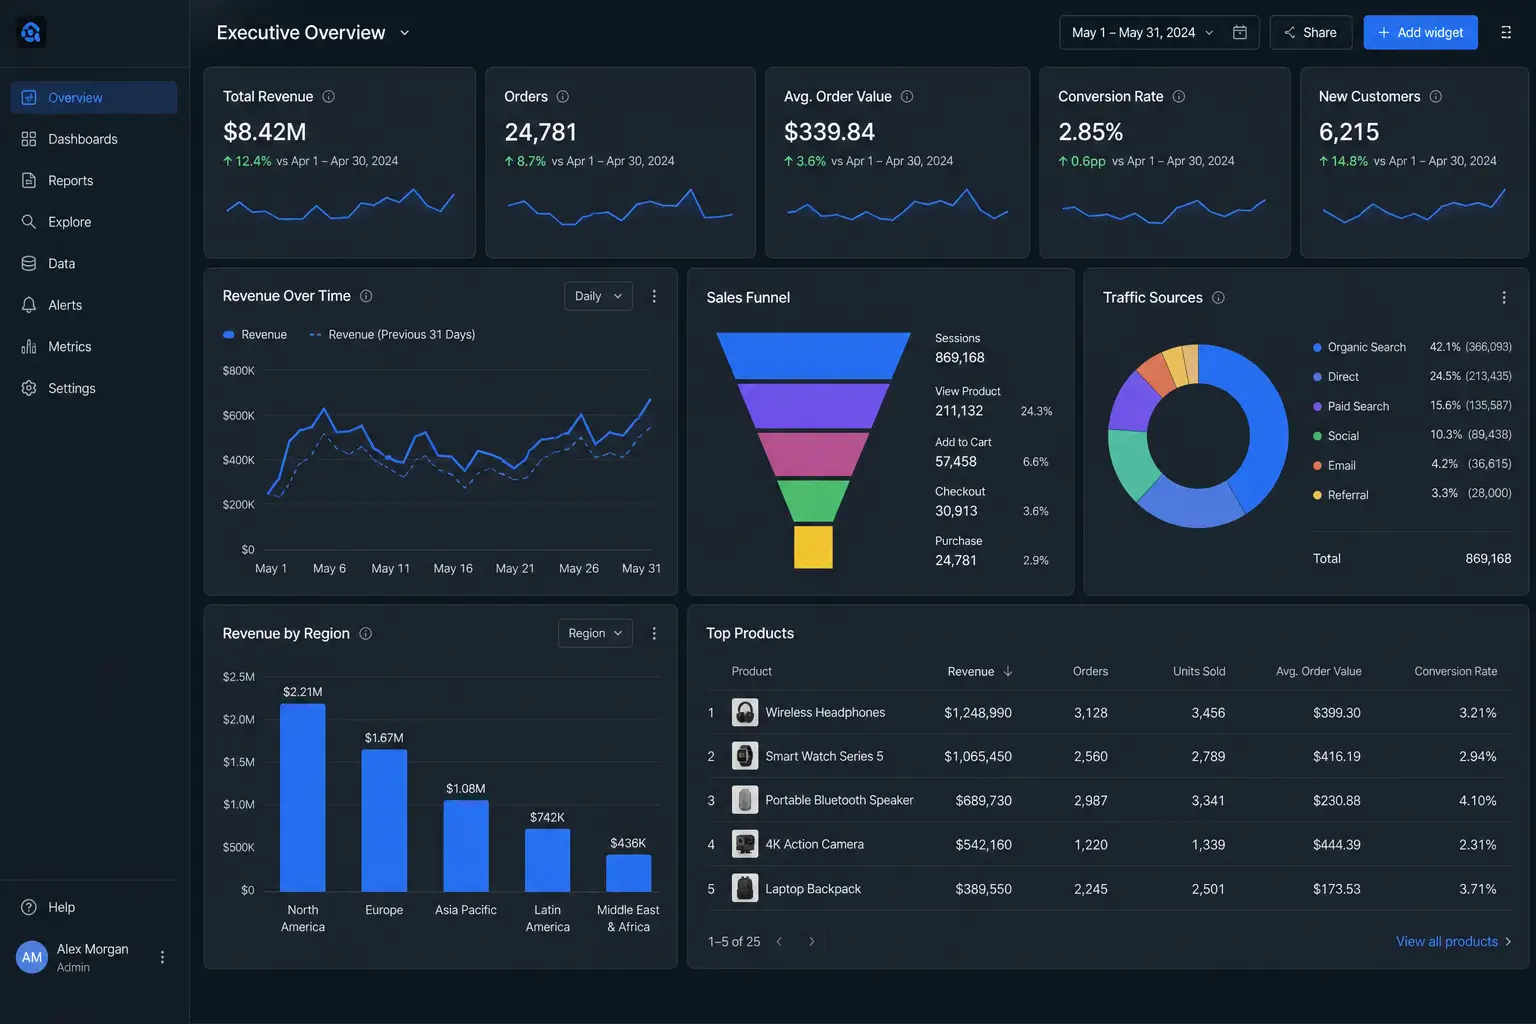Open Traffic Sources three-dot menu
Screen dimensions: 1536x1024
point(1504,298)
